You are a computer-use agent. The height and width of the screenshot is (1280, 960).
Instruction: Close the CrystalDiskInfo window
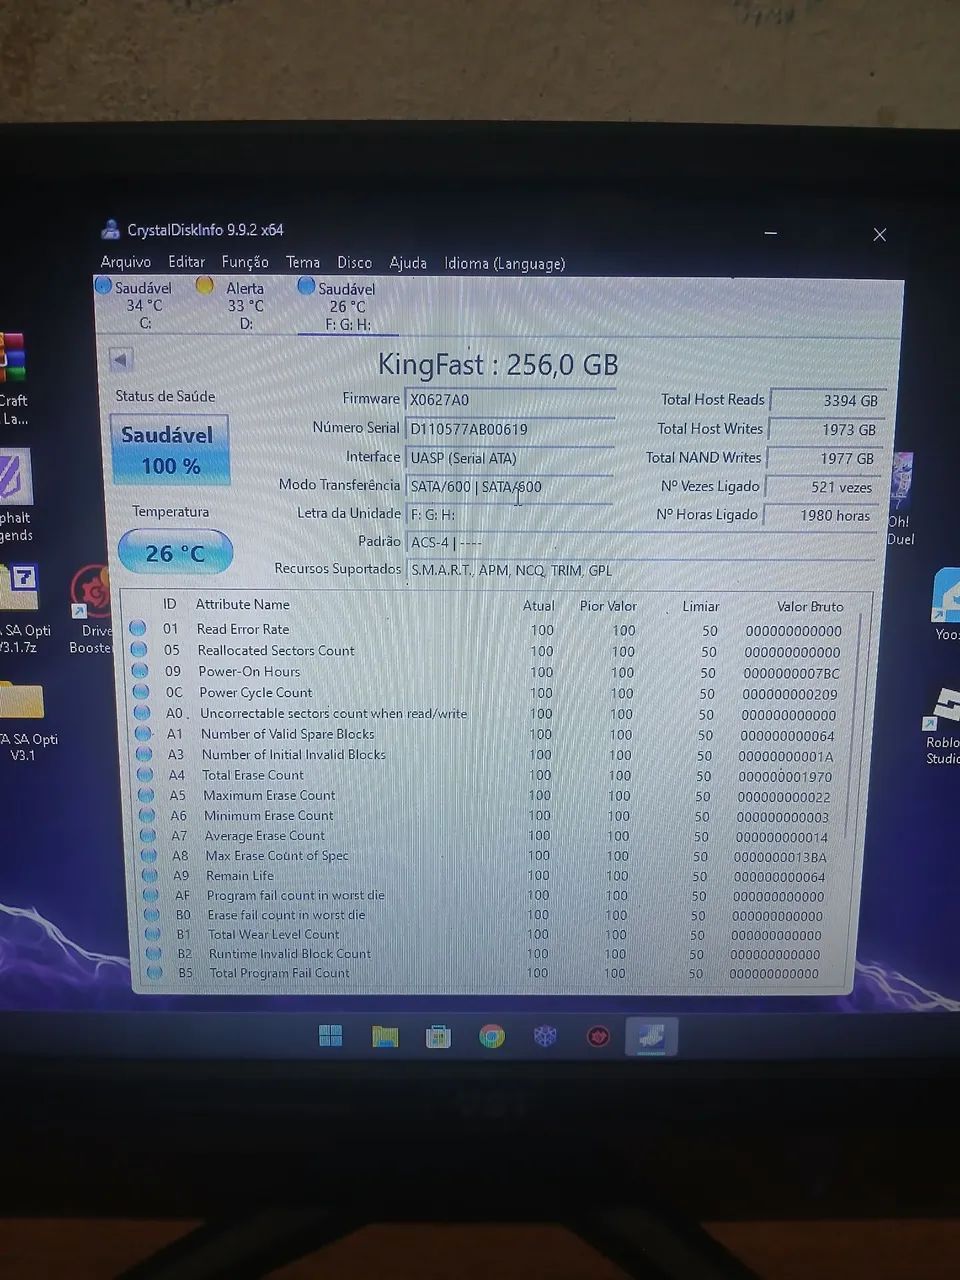[879, 234]
